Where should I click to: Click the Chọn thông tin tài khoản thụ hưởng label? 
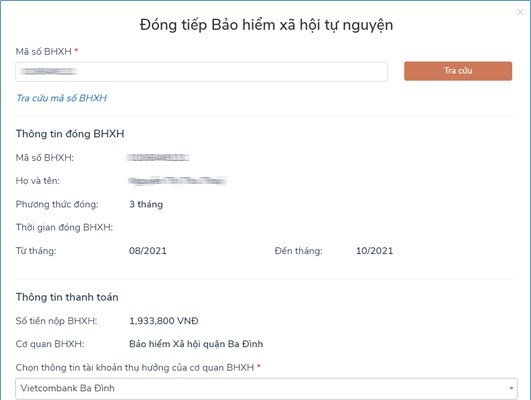point(135,367)
